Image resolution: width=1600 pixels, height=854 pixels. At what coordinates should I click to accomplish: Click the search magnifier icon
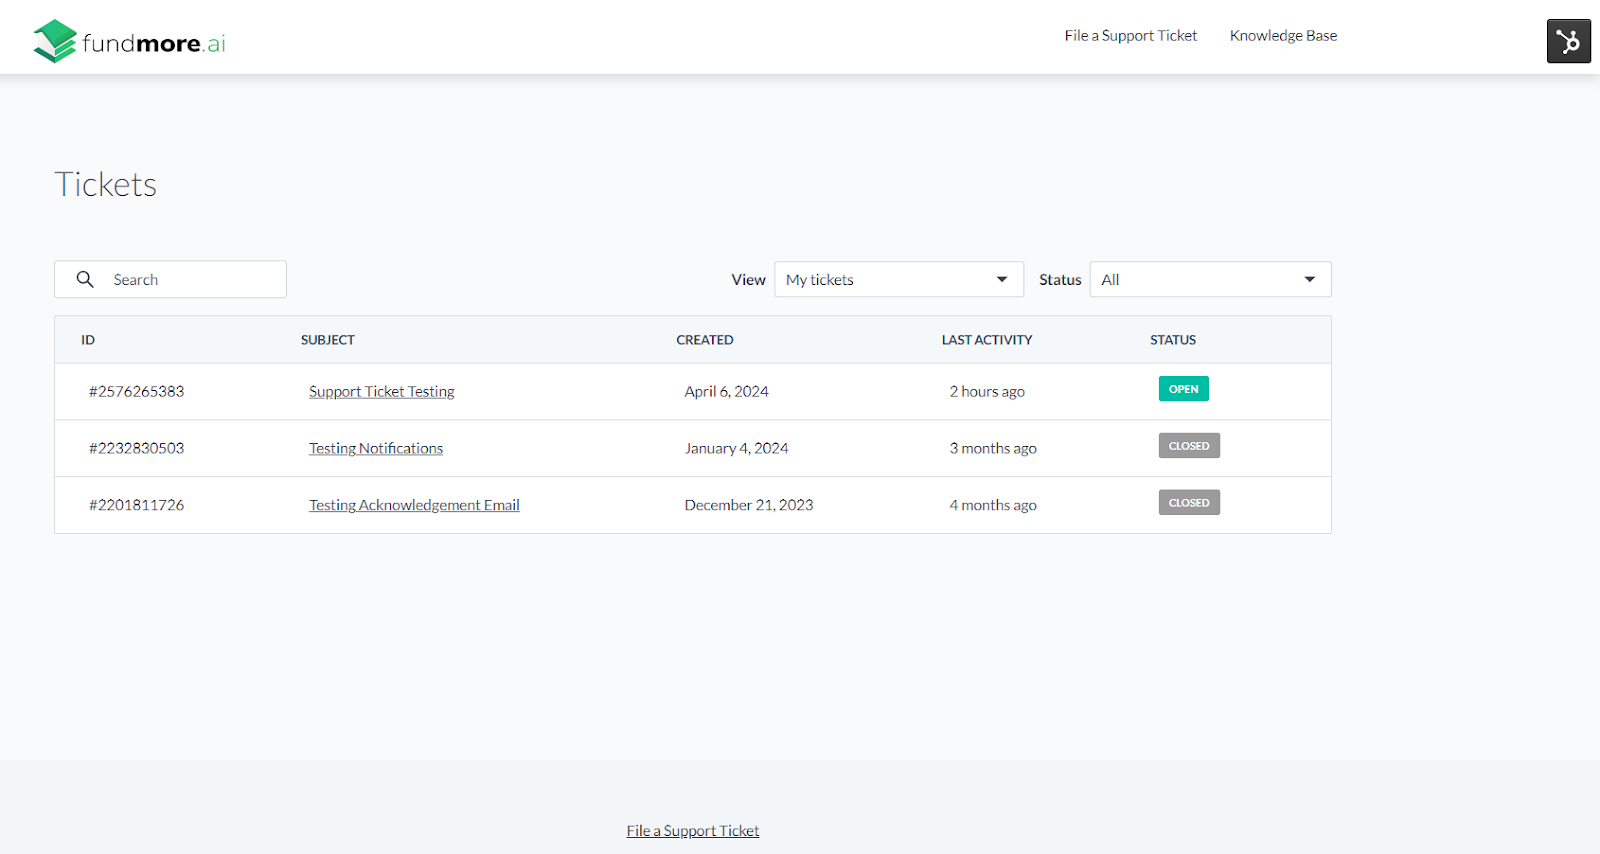(x=85, y=279)
